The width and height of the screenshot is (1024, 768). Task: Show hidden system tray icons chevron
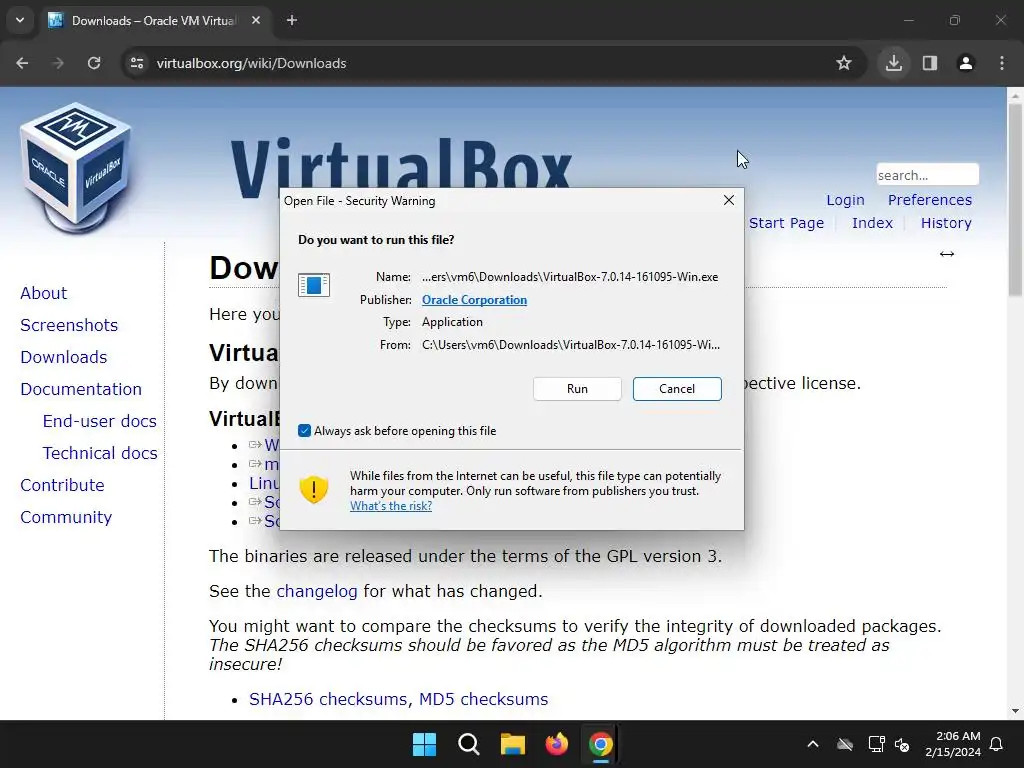coord(813,744)
